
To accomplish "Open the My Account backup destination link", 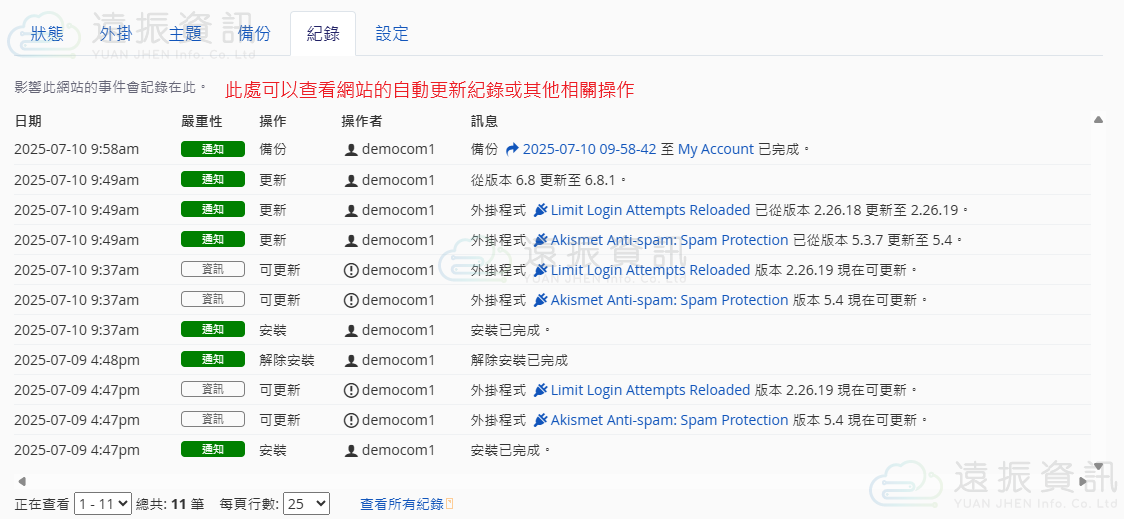I will tap(715, 149).
